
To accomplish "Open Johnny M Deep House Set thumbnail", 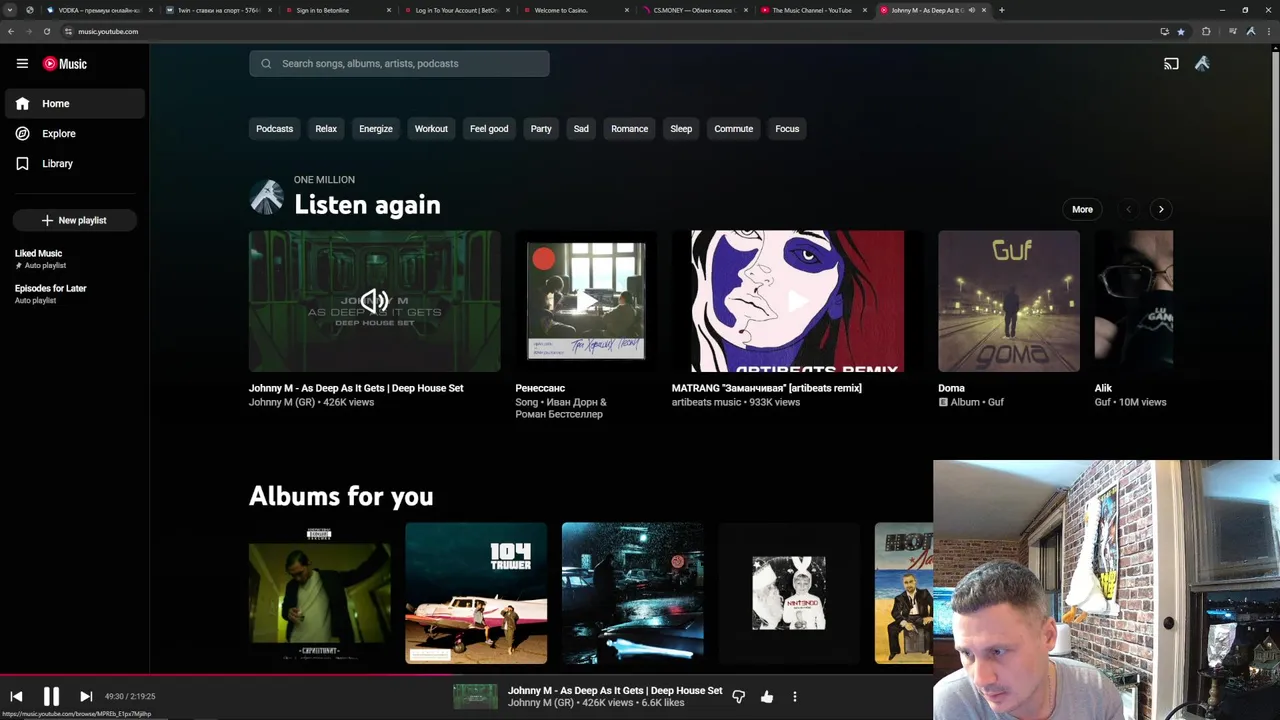I will click(x=375, y=301).
